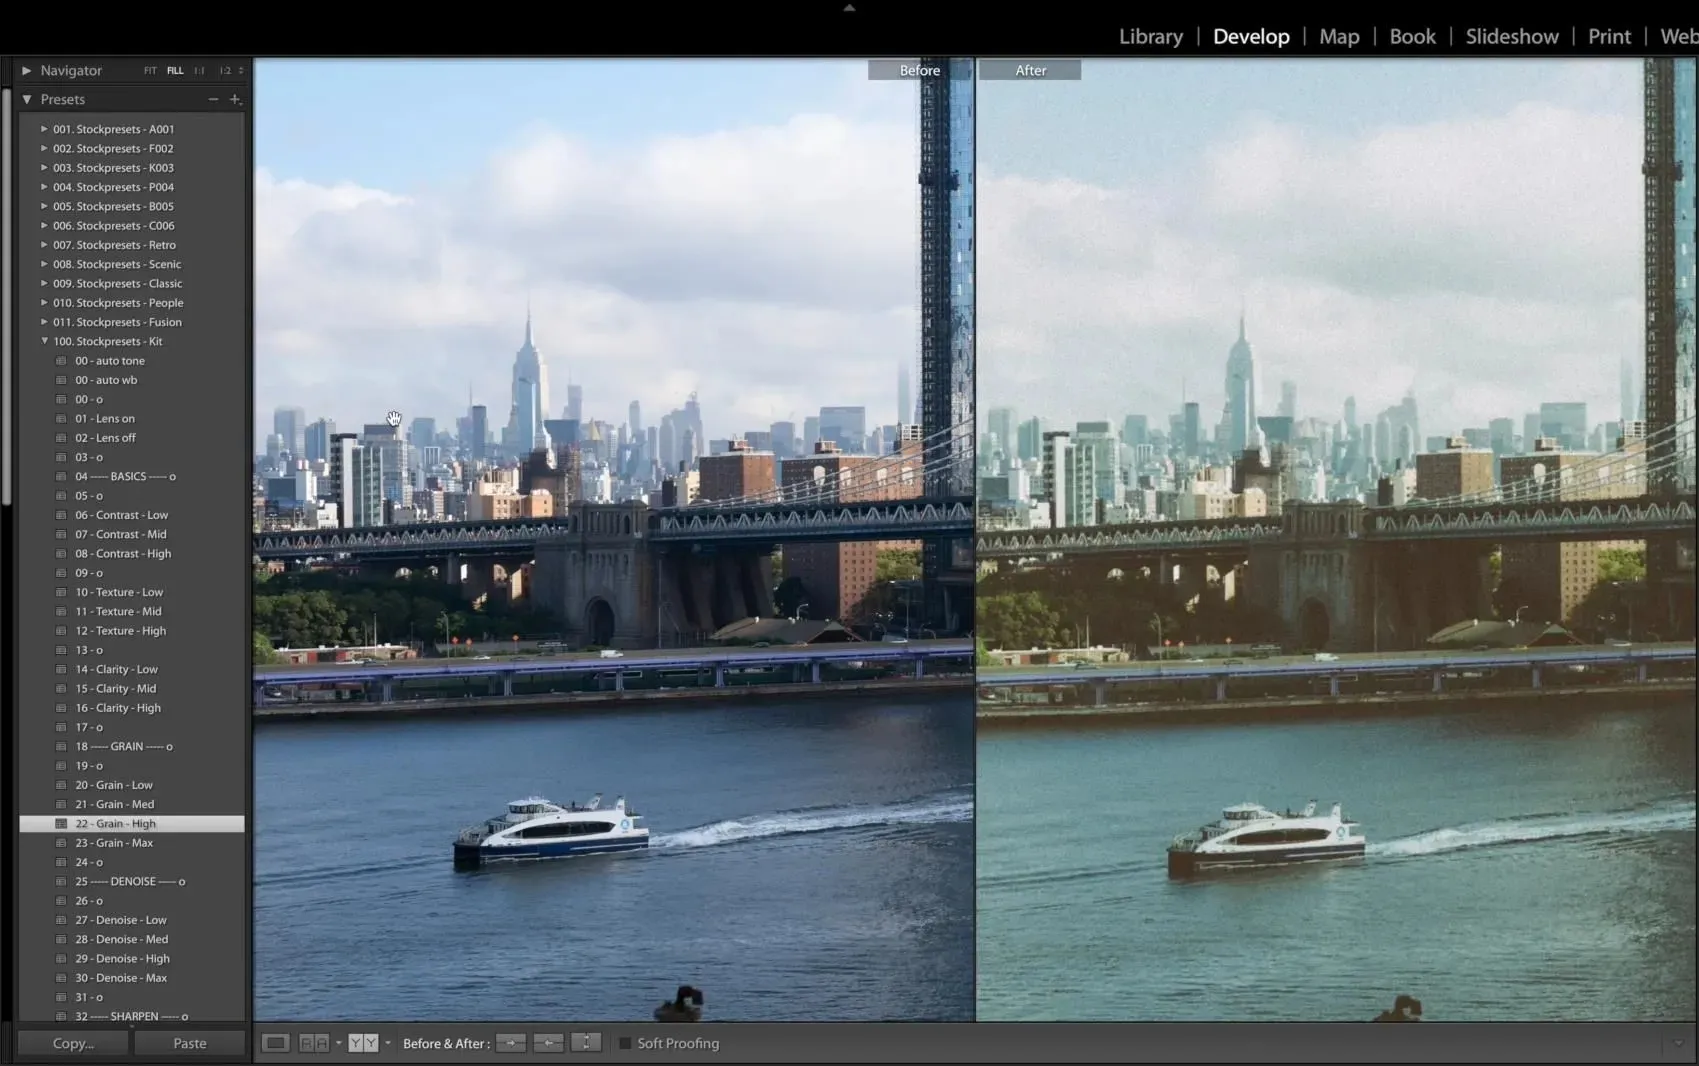The height and width of the screenshot is (1066, 1699).
Task: Open the Library module
Action: tap(1150, 37)
